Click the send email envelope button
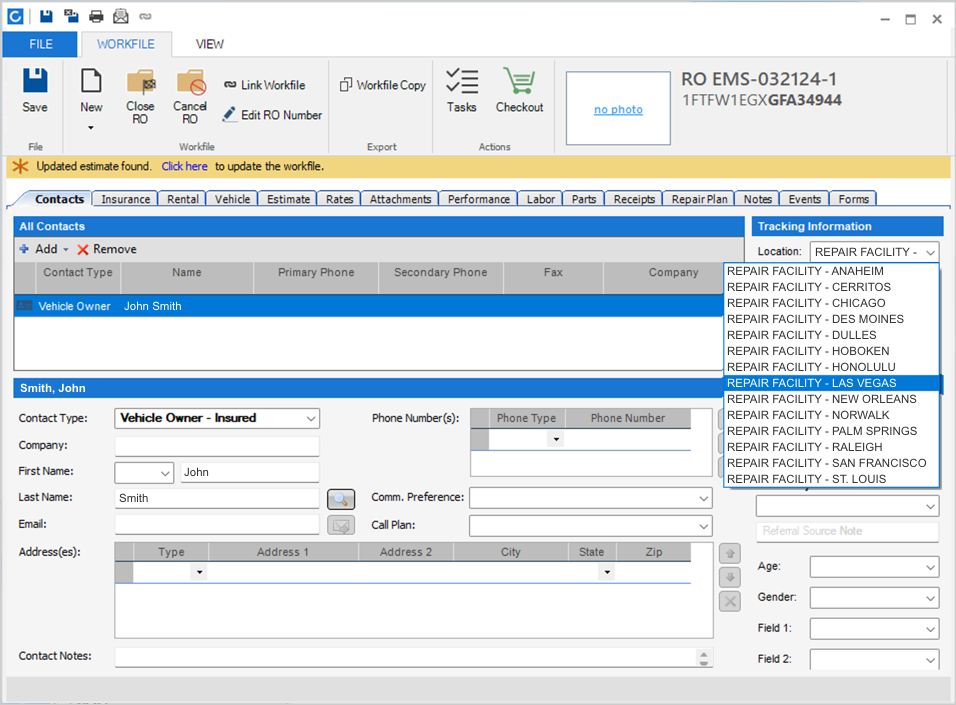 point(341,525)
